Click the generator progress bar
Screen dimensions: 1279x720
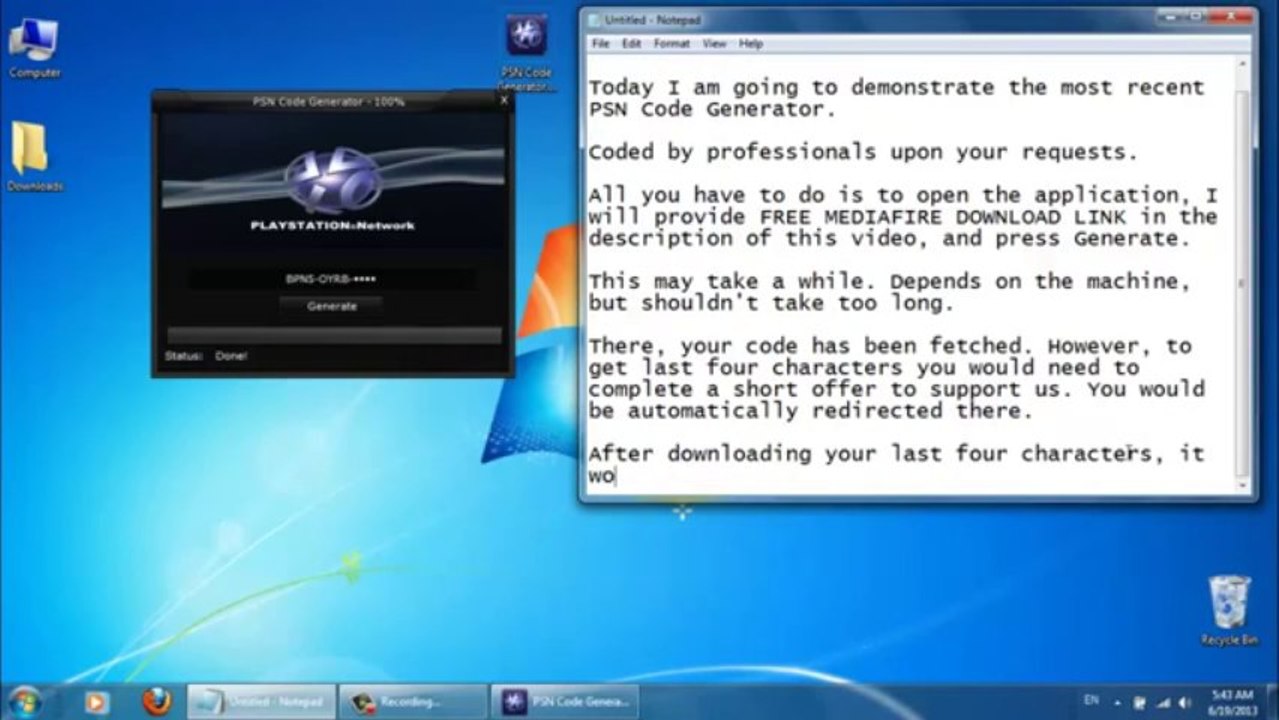coord(334,334)
